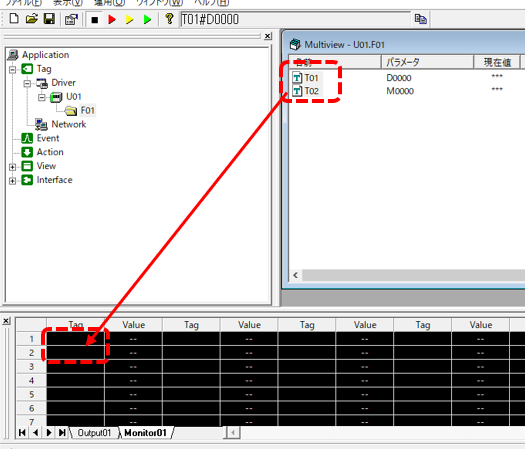525x449 pixels.
Task: Close the tree panel with X
Action: [268, 36]
